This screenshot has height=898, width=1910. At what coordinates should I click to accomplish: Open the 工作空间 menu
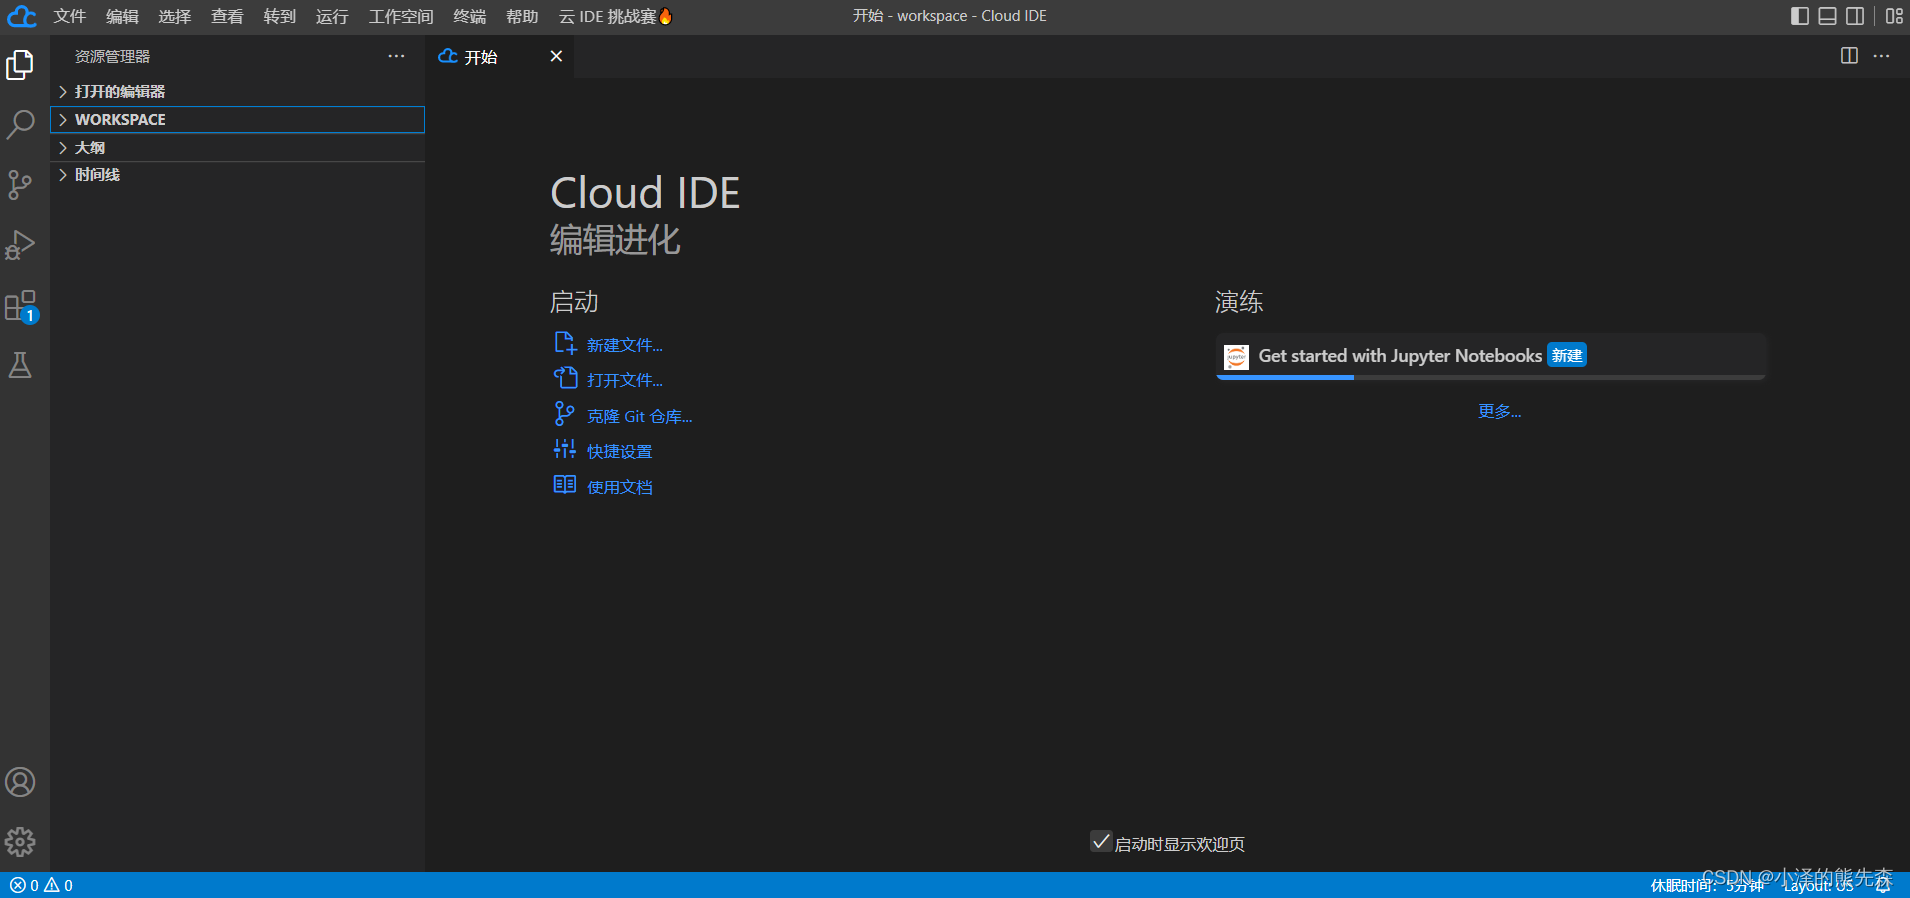(x=401, y=16)
